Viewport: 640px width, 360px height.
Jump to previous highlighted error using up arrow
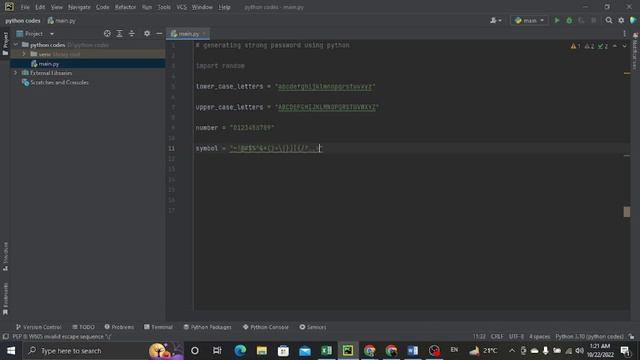pos(615,46)
